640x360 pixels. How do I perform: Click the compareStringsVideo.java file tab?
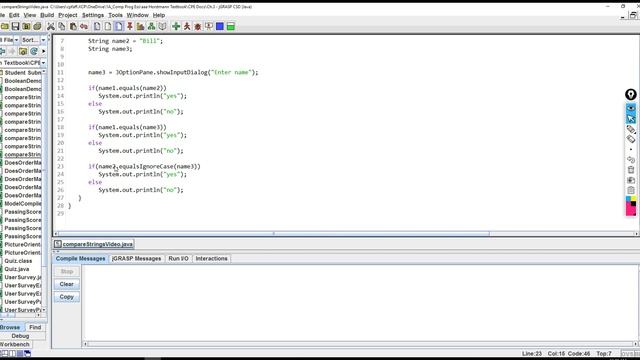93,244
